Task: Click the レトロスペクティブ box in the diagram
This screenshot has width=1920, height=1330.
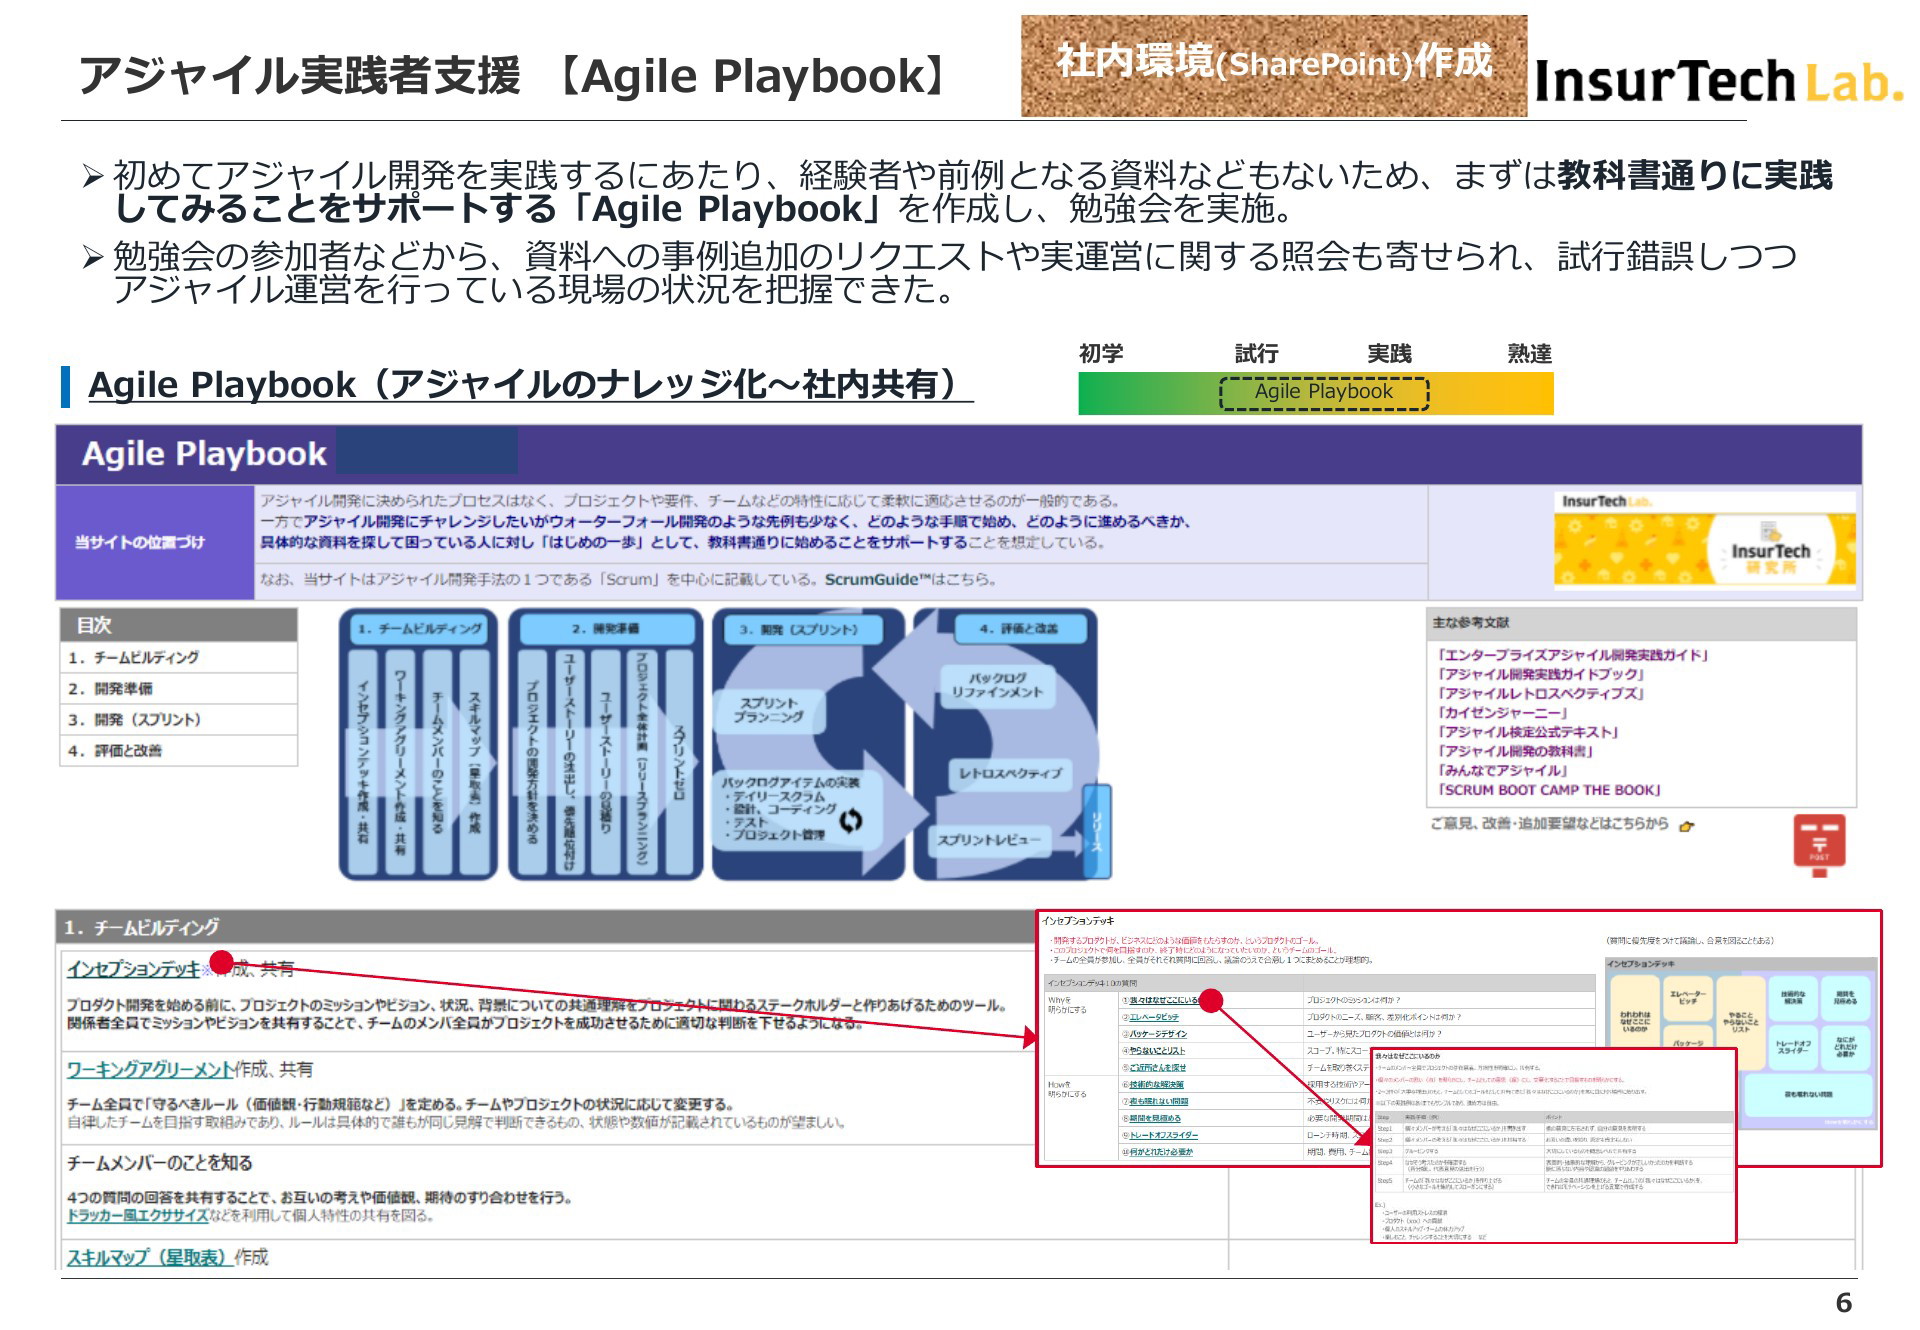Action: point(1010,774)
